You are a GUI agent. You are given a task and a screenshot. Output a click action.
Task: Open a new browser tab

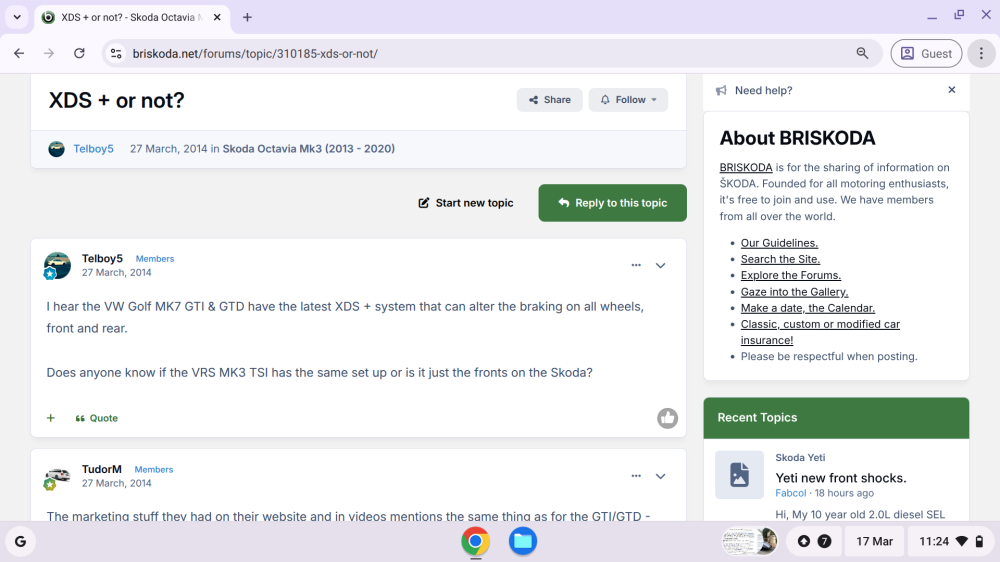click(247, 17)
